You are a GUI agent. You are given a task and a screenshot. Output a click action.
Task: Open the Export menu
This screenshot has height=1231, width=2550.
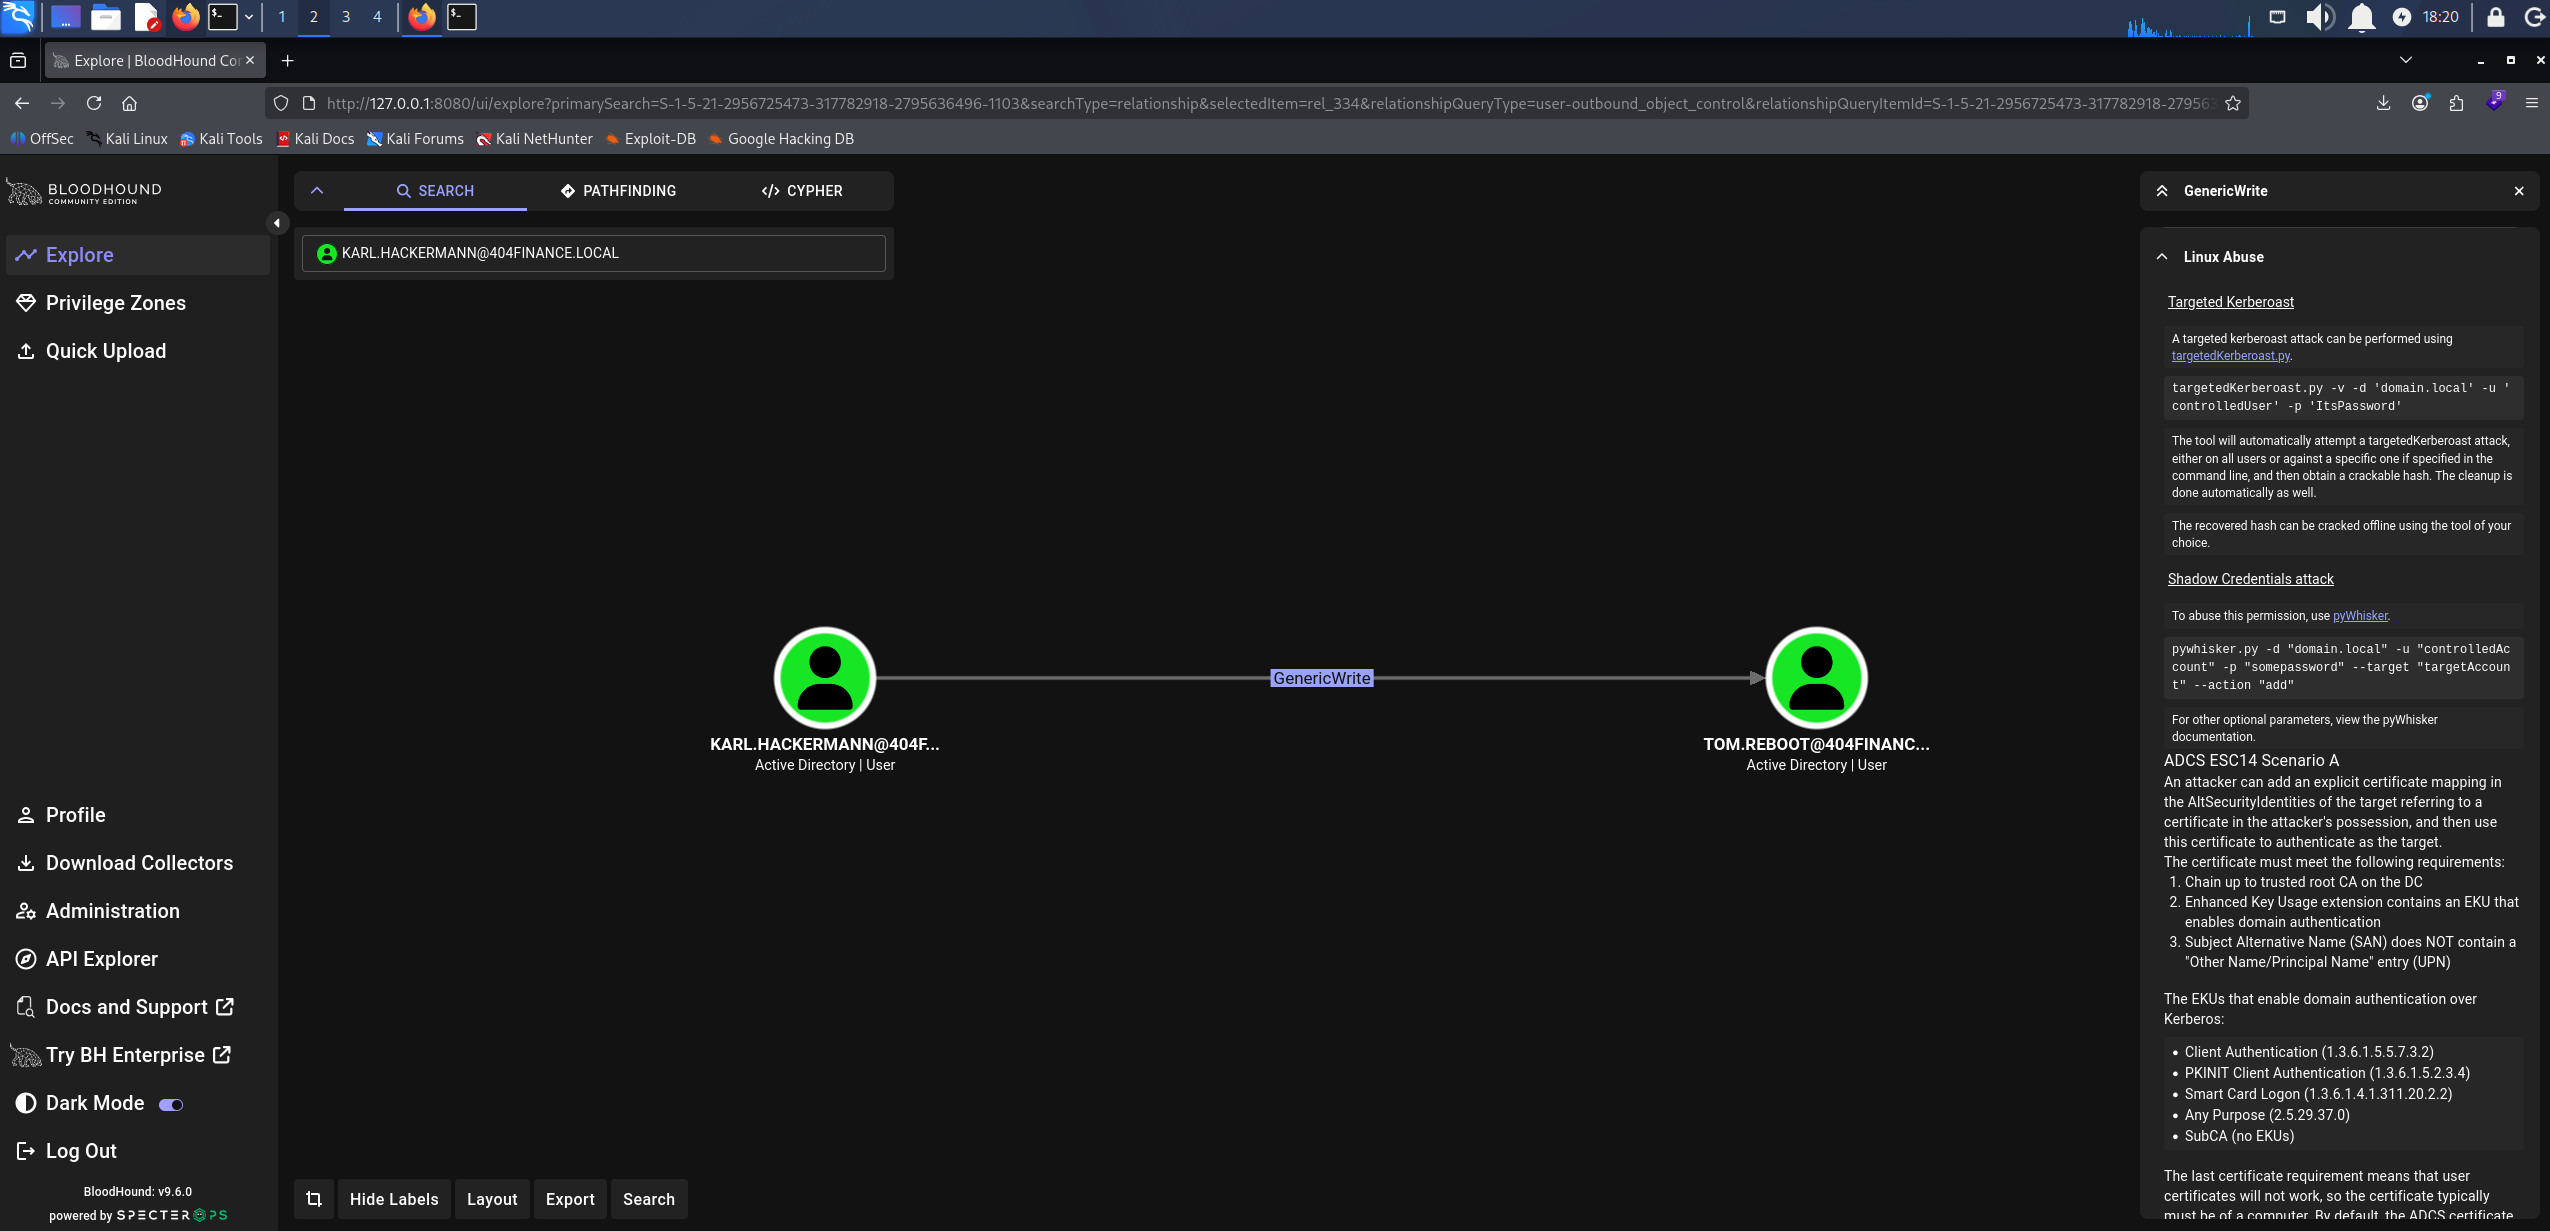coord(570,1198)
